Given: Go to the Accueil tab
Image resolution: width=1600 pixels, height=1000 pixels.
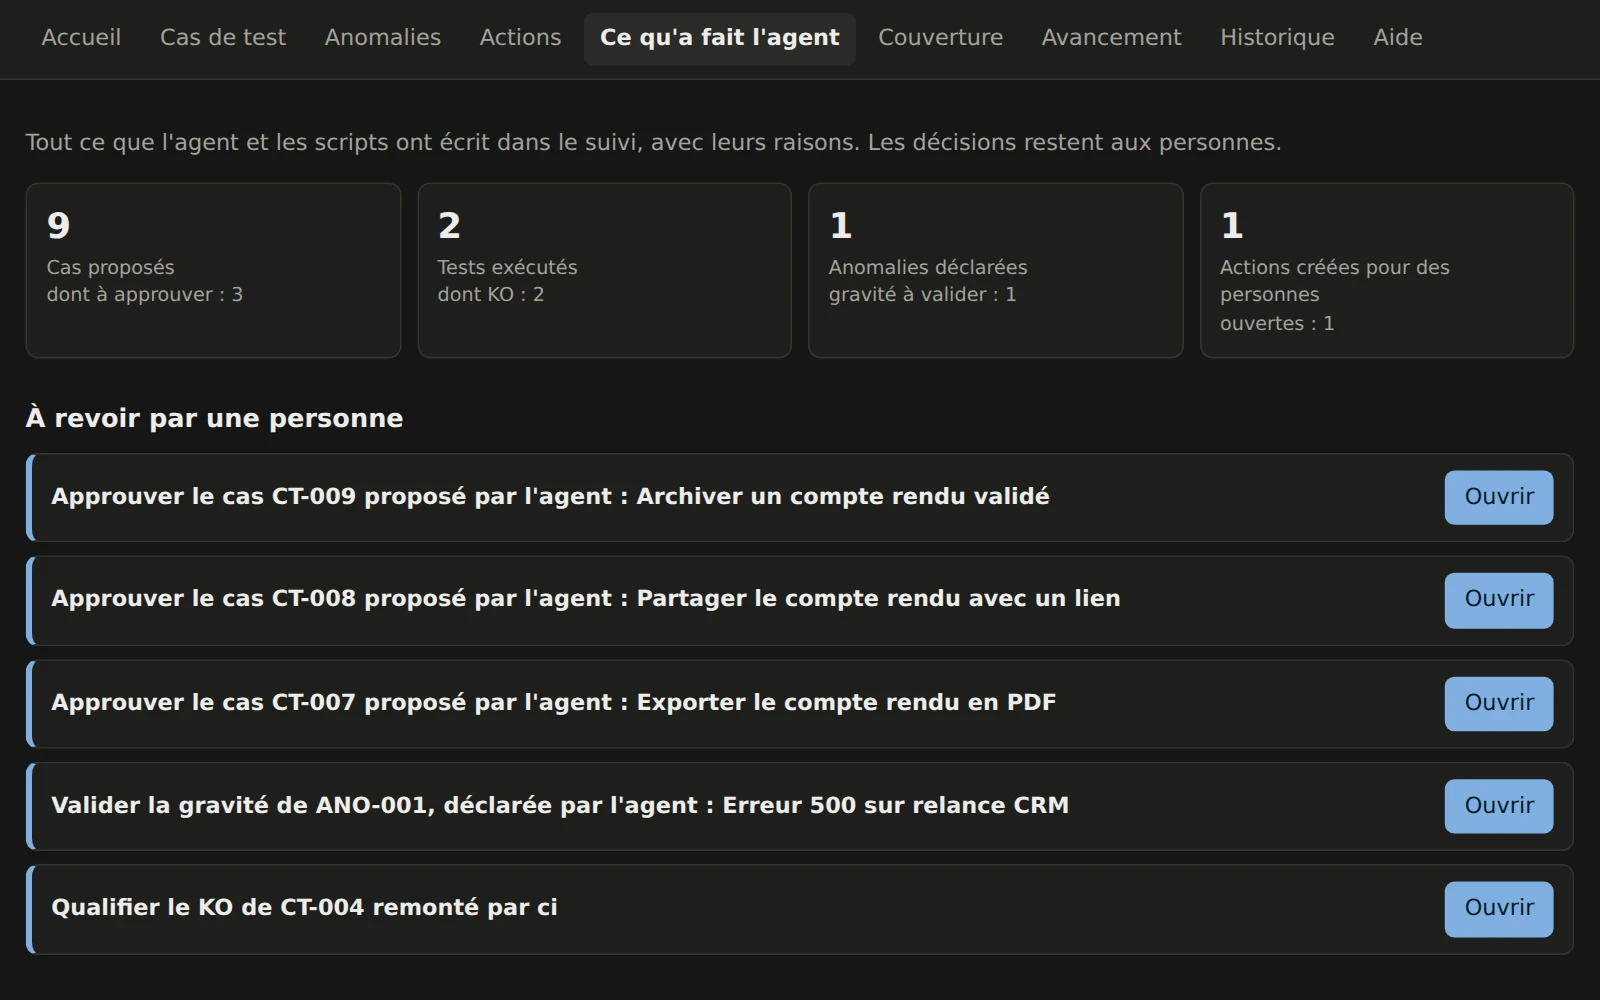Looking at the screenshot, I should click(x=81, y=38).
